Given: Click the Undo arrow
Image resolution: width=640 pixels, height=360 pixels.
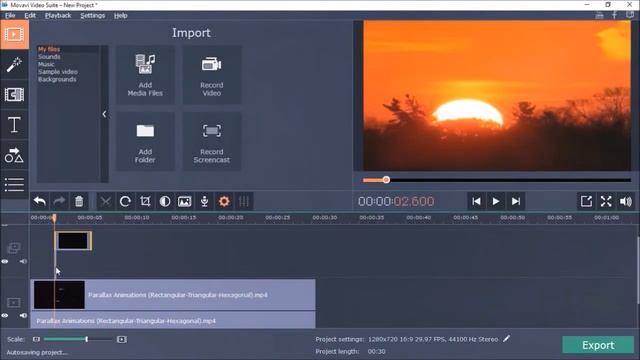Looking at the screenshot, I should tap(40, 201).
